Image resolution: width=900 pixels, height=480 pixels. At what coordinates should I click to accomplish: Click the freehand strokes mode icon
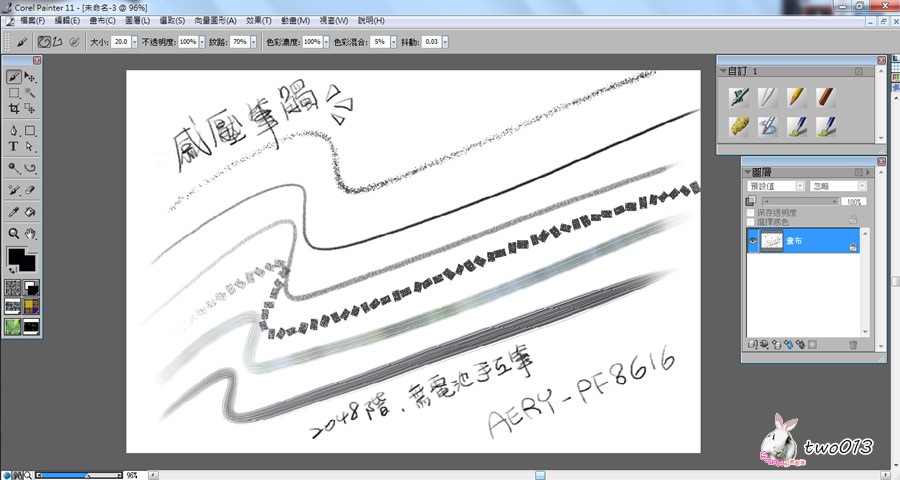coord(44,42)
